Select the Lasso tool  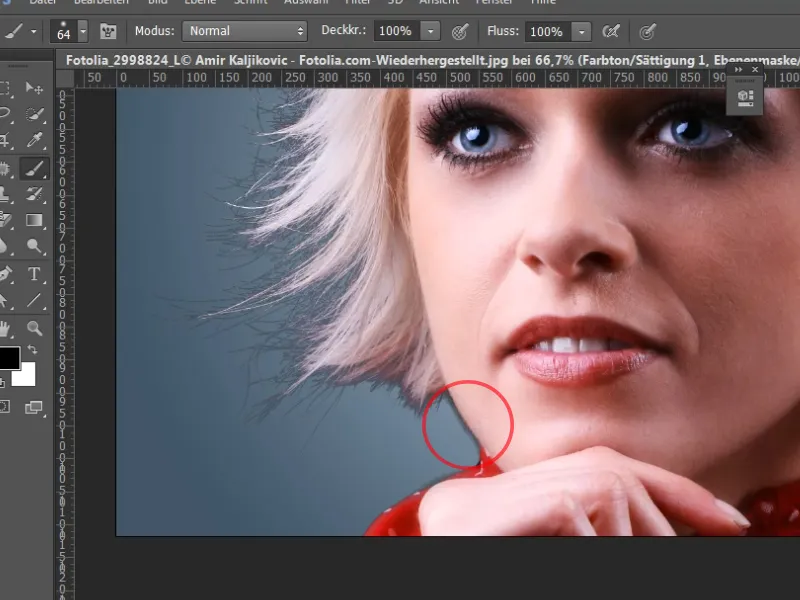[x=5, y=113]
